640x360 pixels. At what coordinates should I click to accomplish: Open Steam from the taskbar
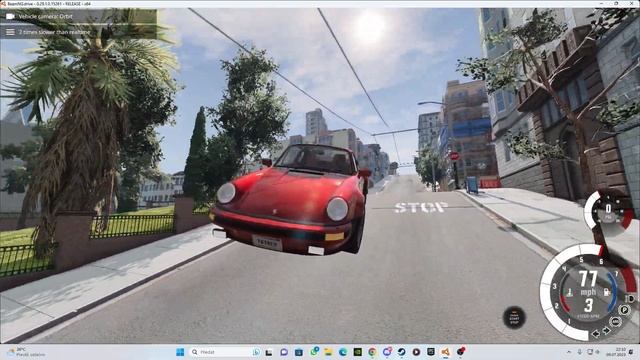click(402, 352)
